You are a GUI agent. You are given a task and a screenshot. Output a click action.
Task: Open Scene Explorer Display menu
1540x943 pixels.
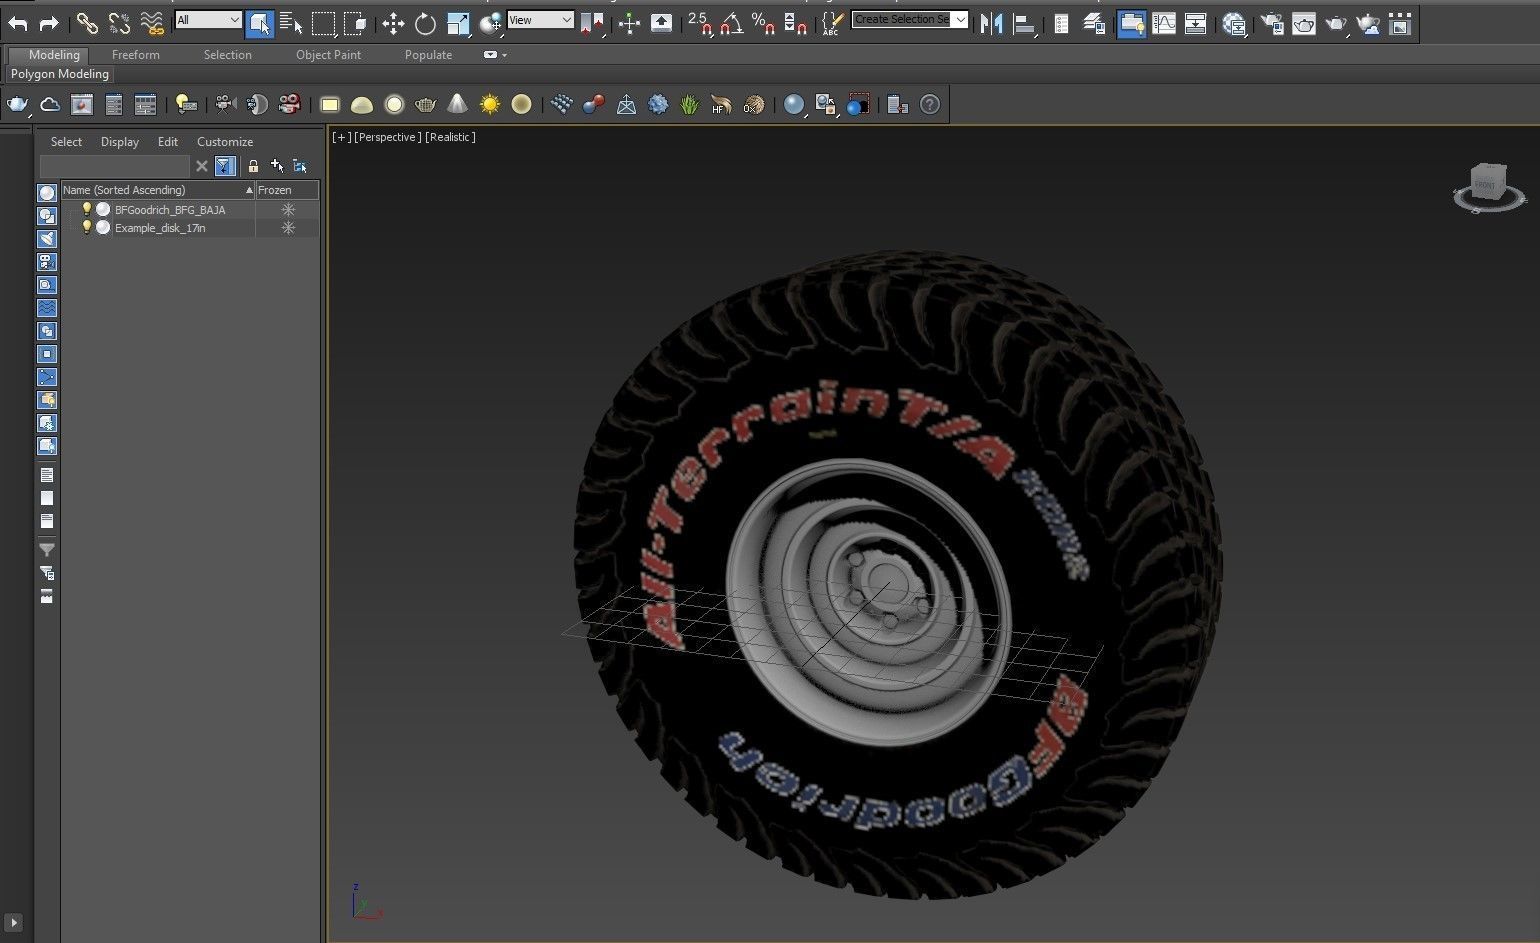tap(120, 142)
